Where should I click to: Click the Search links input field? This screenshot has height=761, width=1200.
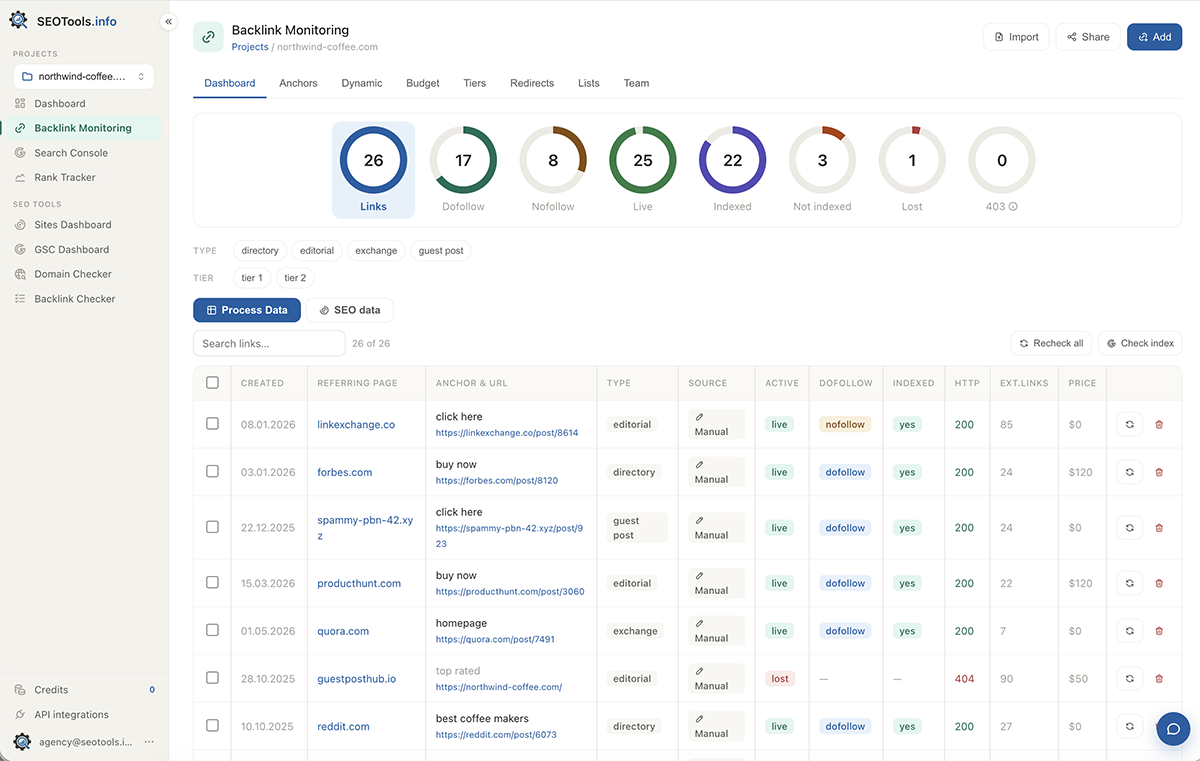point(269,343)
